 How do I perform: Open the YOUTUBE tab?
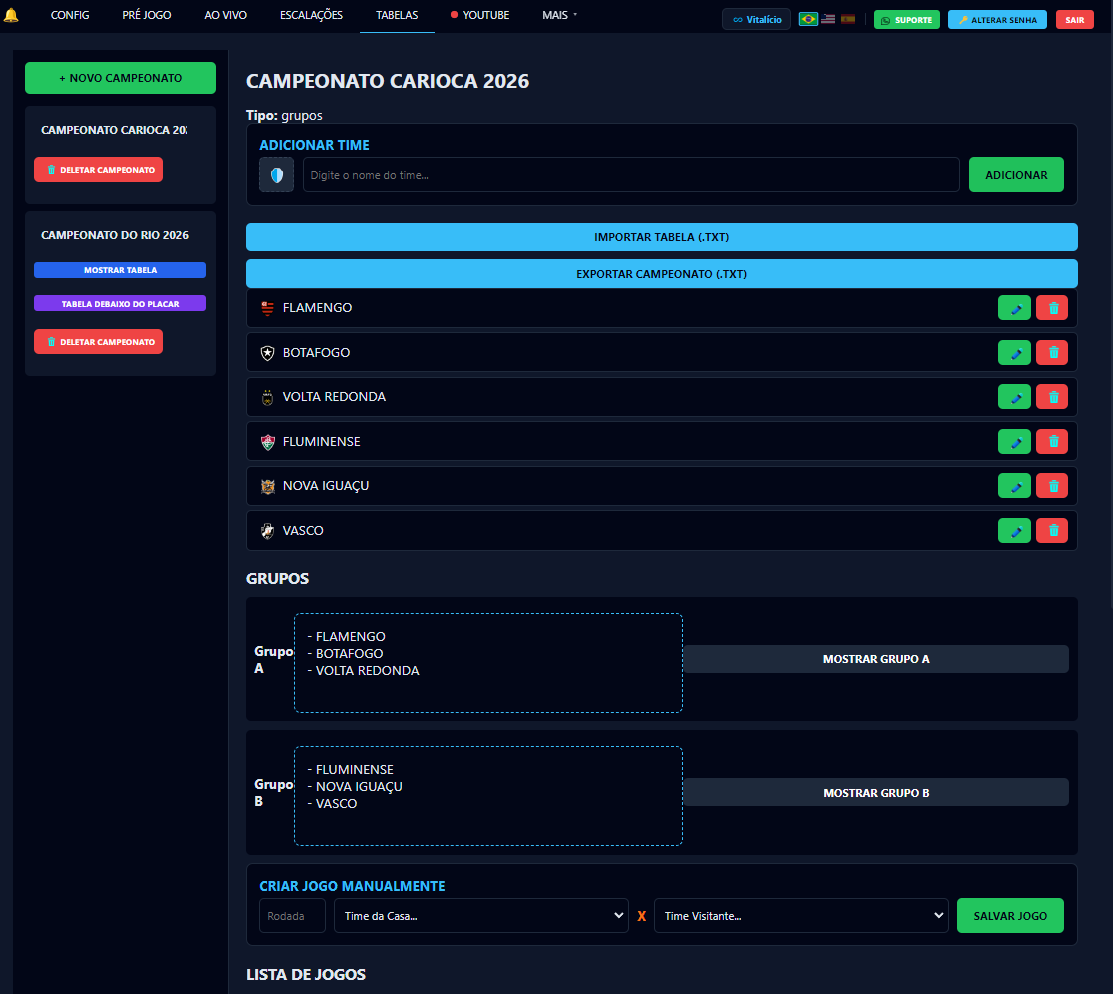(480, 15)
